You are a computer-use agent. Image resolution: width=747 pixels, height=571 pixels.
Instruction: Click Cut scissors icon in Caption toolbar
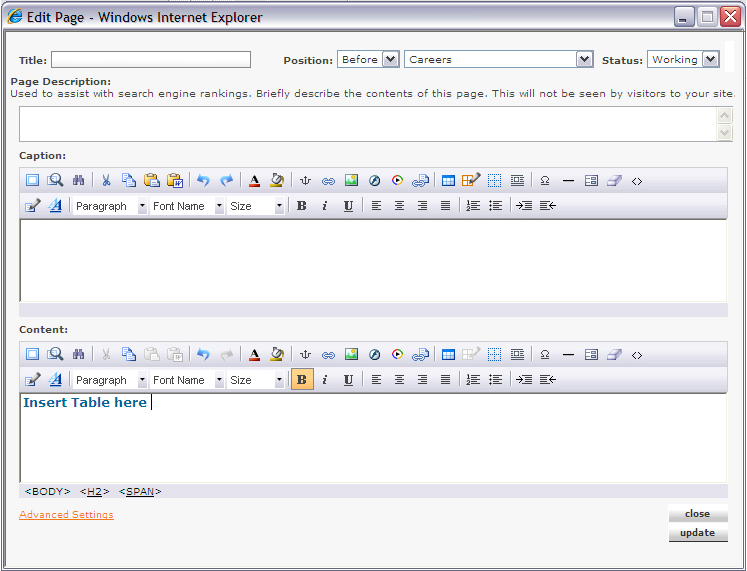coord(106,180)
